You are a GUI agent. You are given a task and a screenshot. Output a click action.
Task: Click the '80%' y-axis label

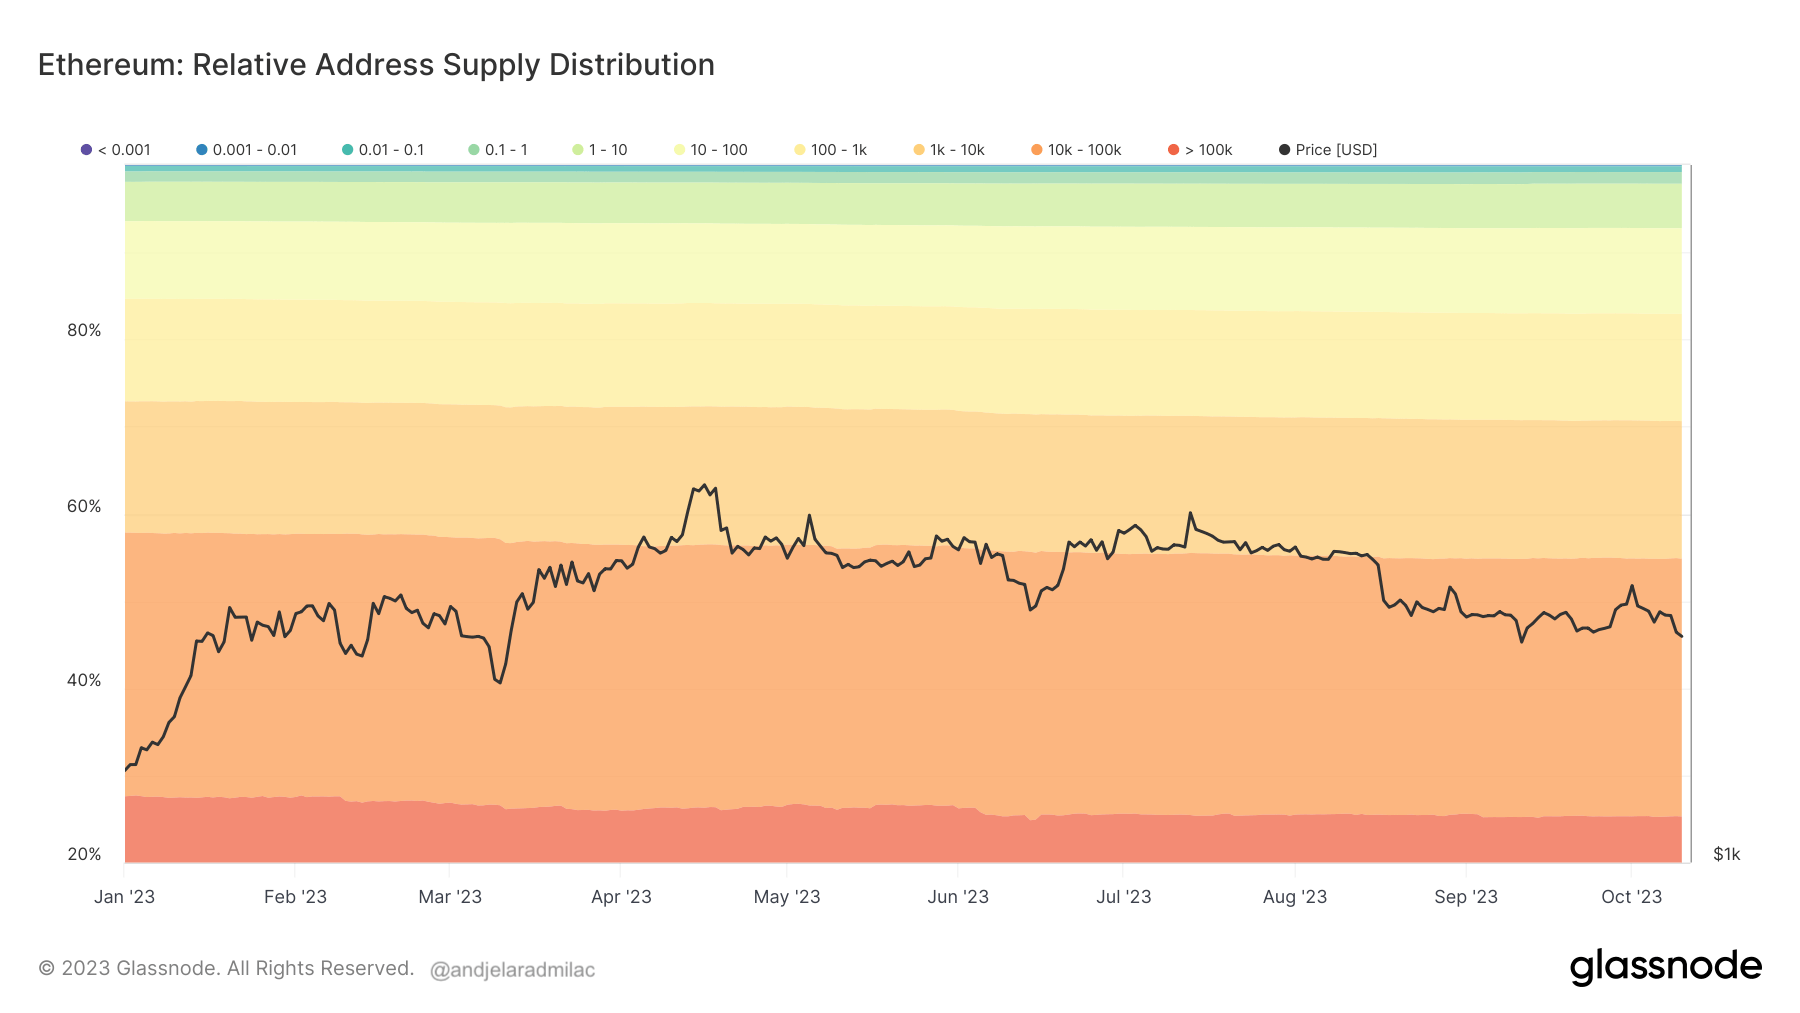pyautogui.click(x=84, y=330)
